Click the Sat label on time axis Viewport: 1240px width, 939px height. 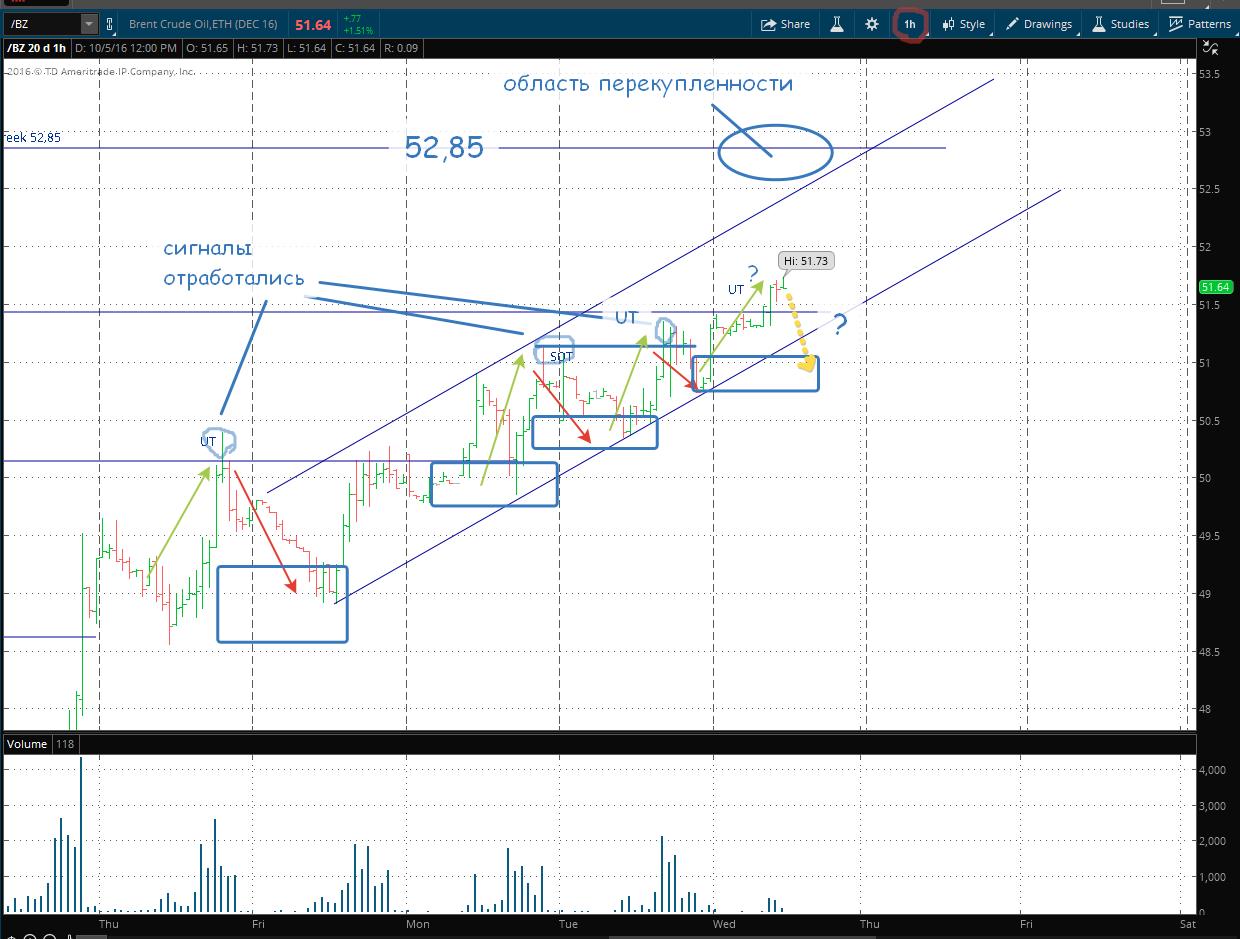(1187, 924)
